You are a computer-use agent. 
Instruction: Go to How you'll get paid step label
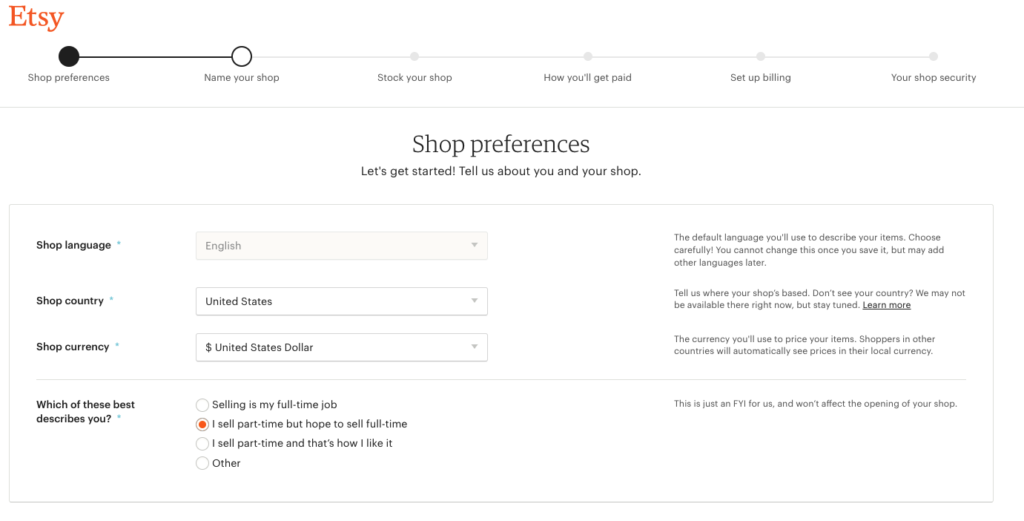pyautogui.click(x=588, y=78)
